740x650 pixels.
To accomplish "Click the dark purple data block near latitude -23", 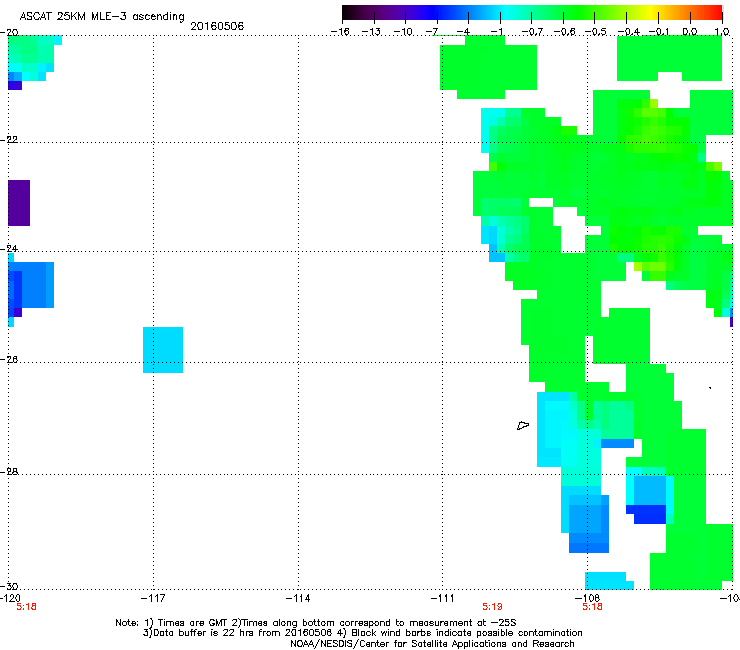I will (x=19, y=203).
